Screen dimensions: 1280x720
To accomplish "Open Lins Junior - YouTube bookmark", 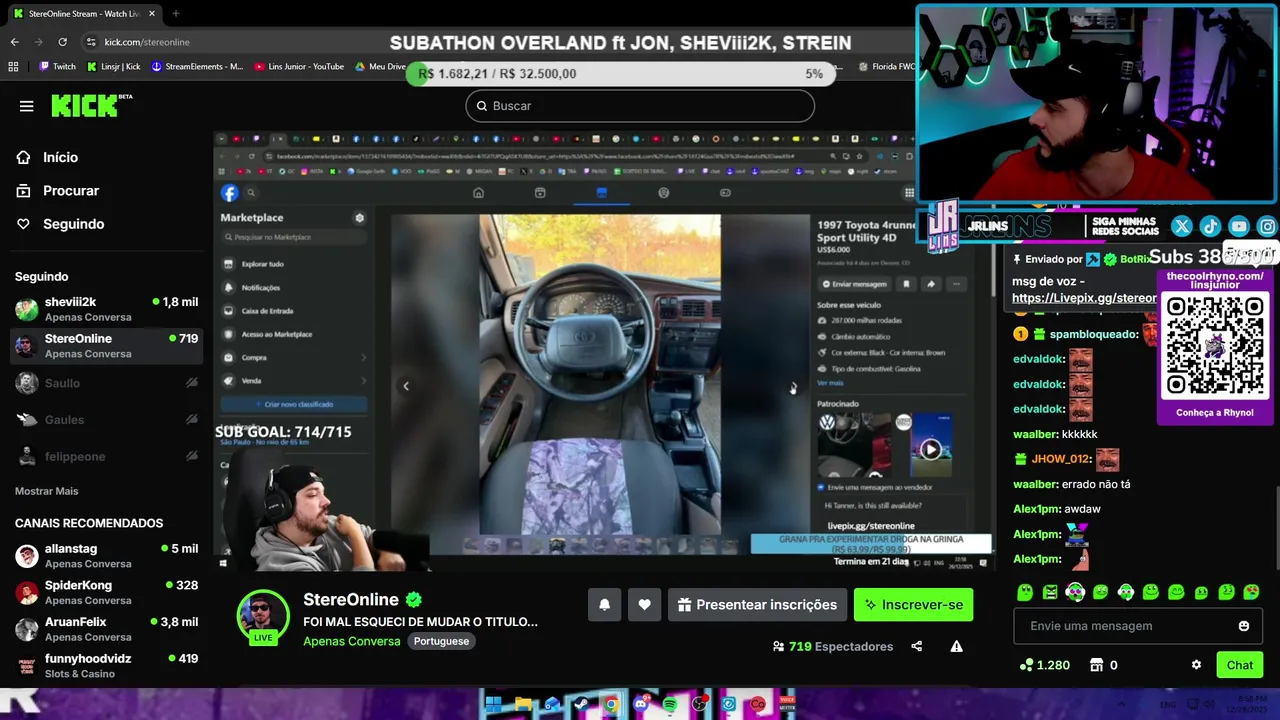I will pos(299,67).
